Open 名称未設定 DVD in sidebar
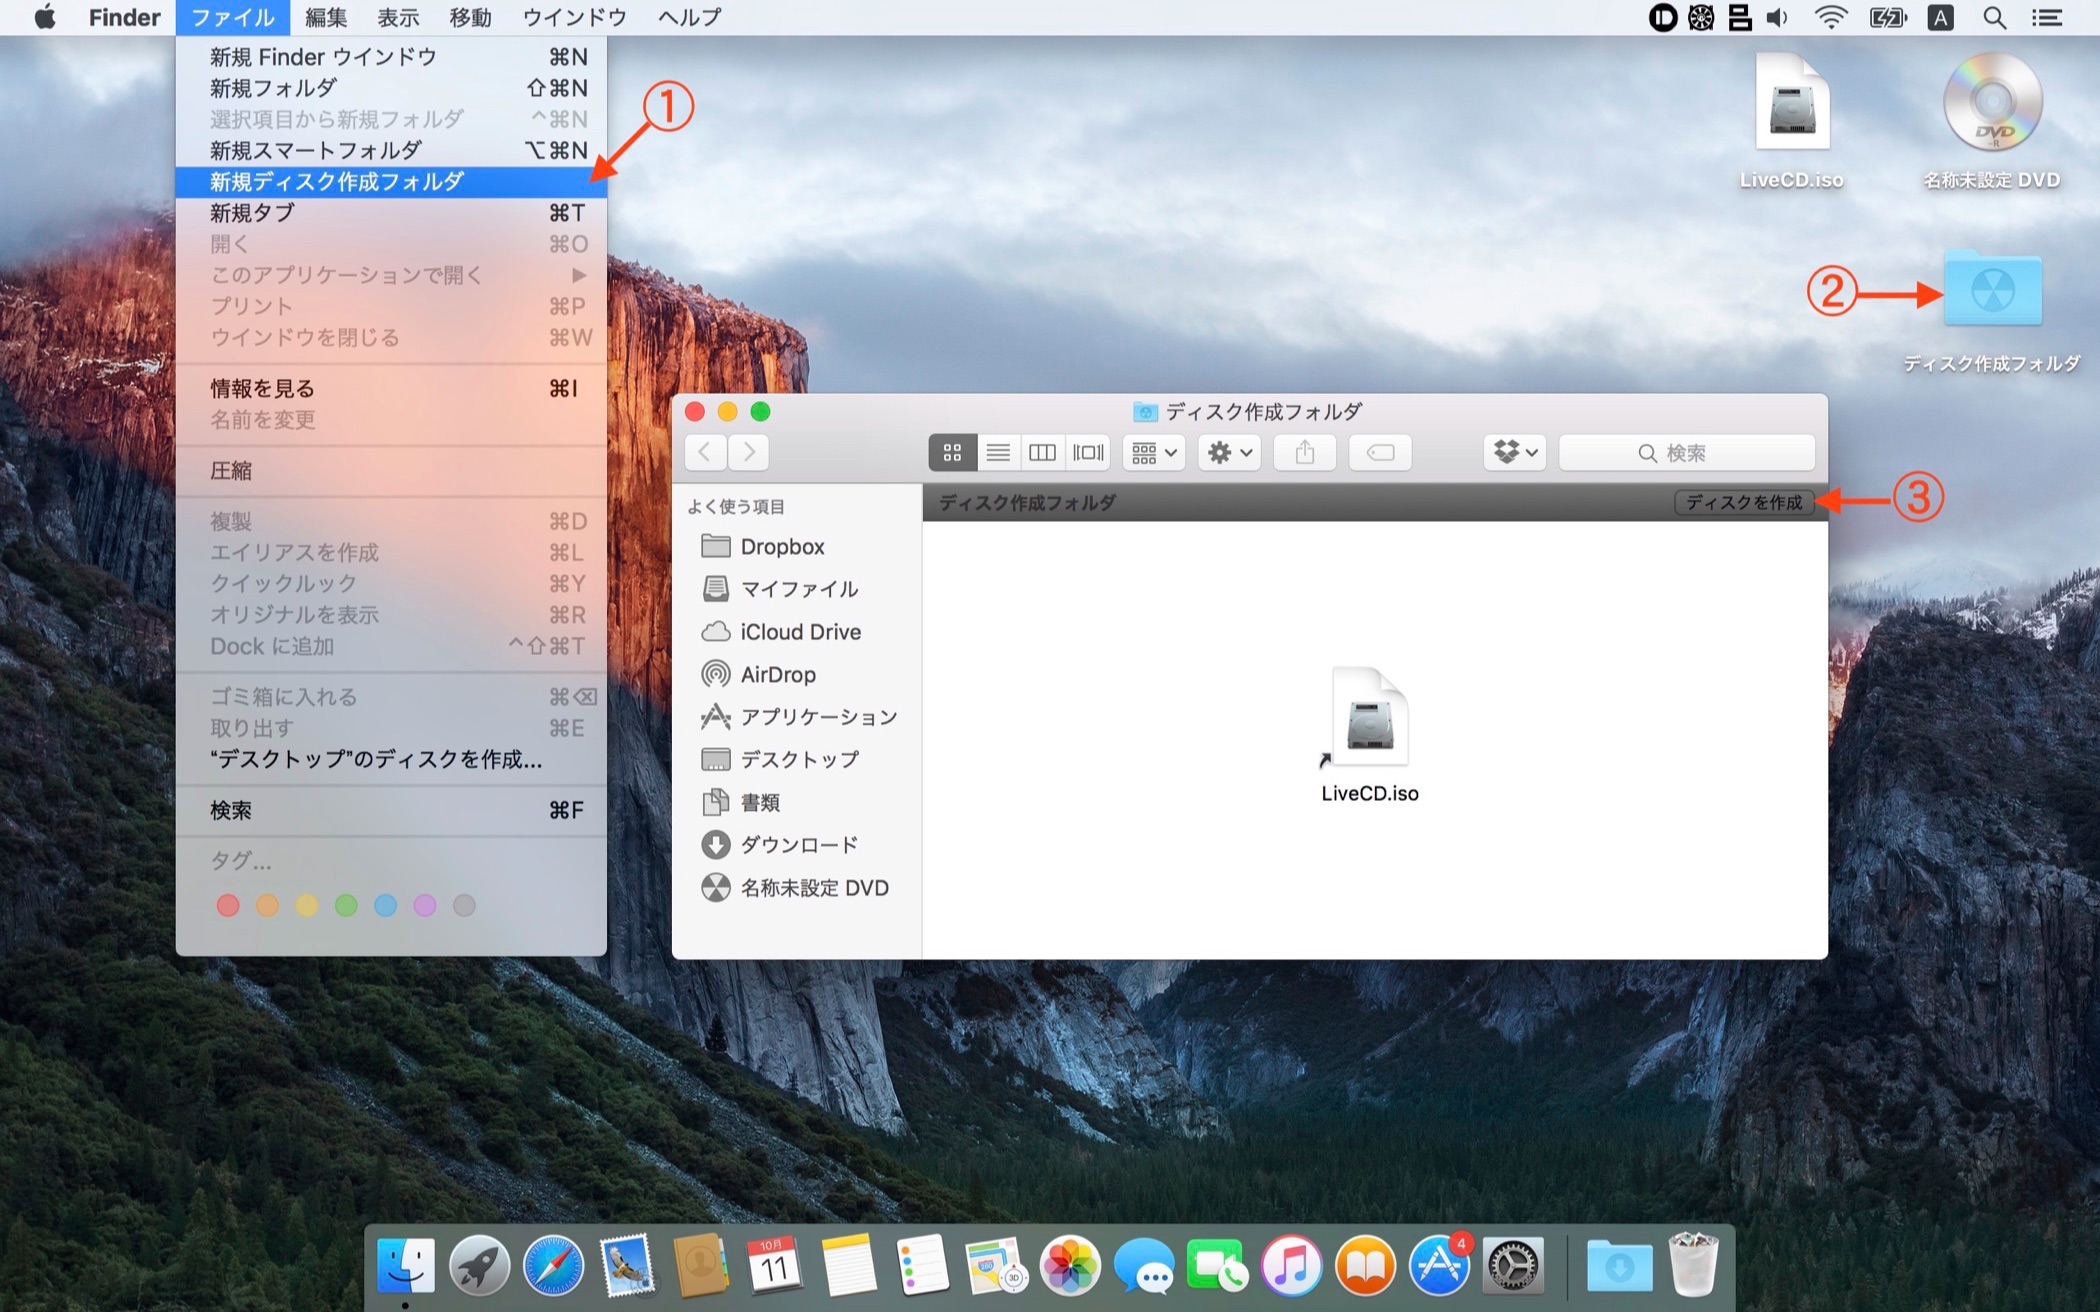This screenshot has height=1312, width=2100. [813, 888]
